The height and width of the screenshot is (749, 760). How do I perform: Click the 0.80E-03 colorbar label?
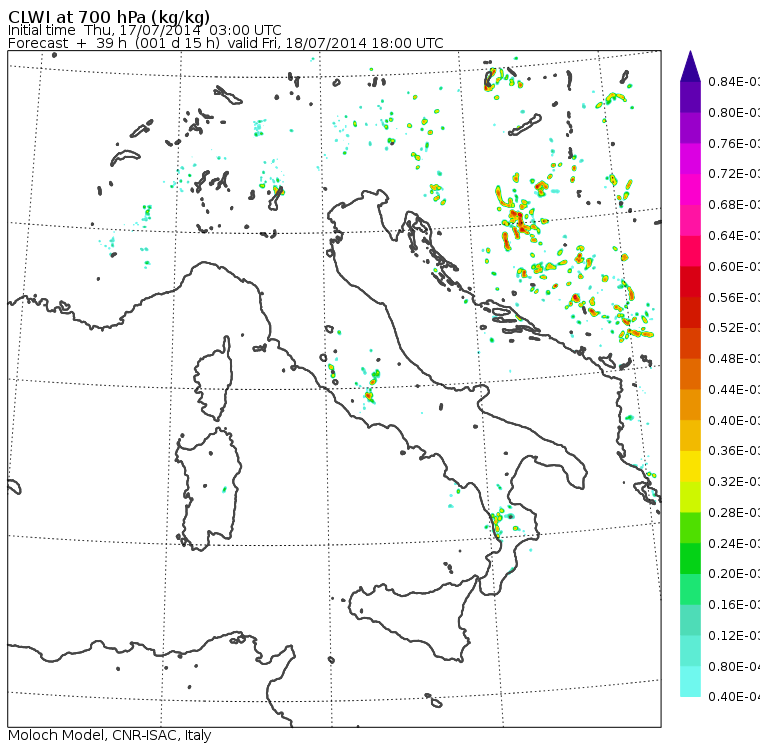pyautogui.click(x=734, y=113)
